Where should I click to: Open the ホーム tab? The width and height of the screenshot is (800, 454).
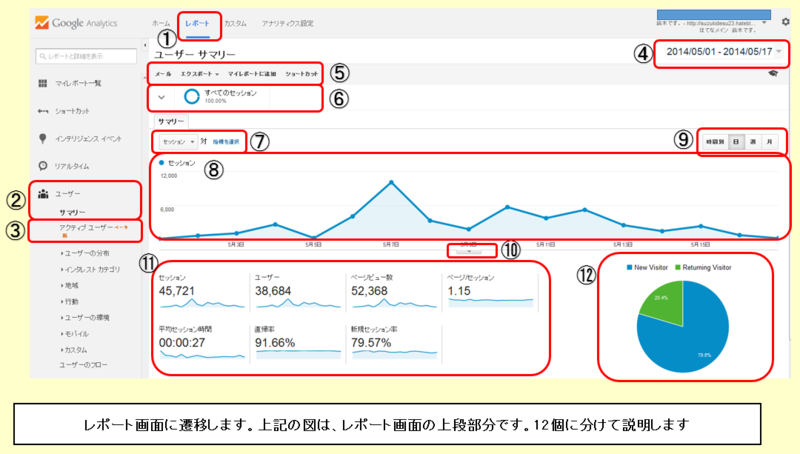click(161, 23)
